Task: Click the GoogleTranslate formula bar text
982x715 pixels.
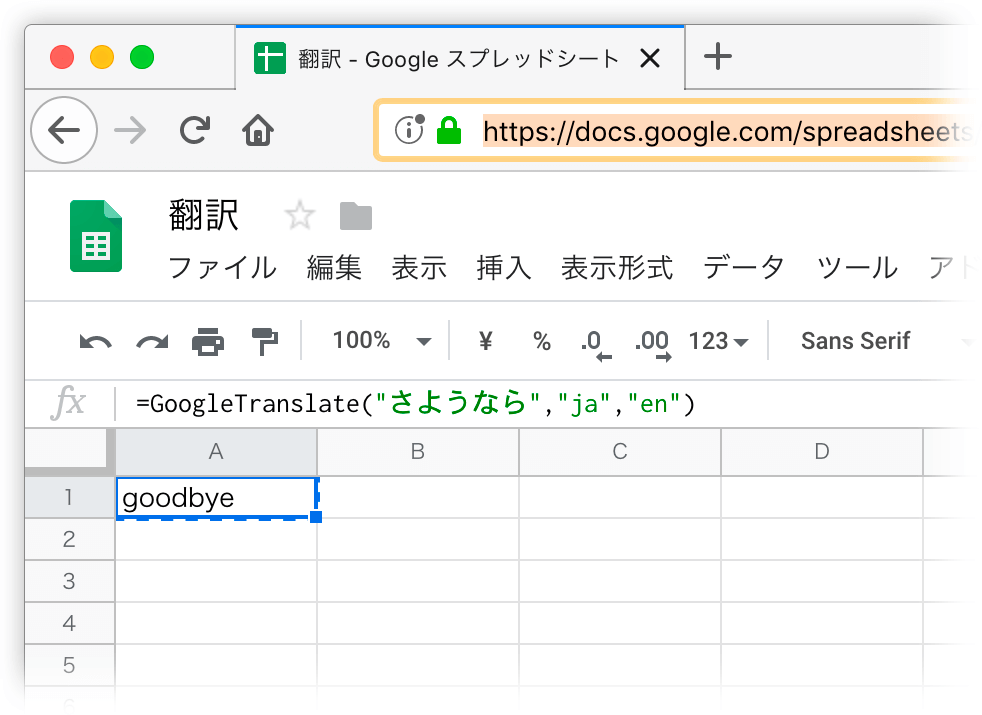Action: (x=416, y=403)
